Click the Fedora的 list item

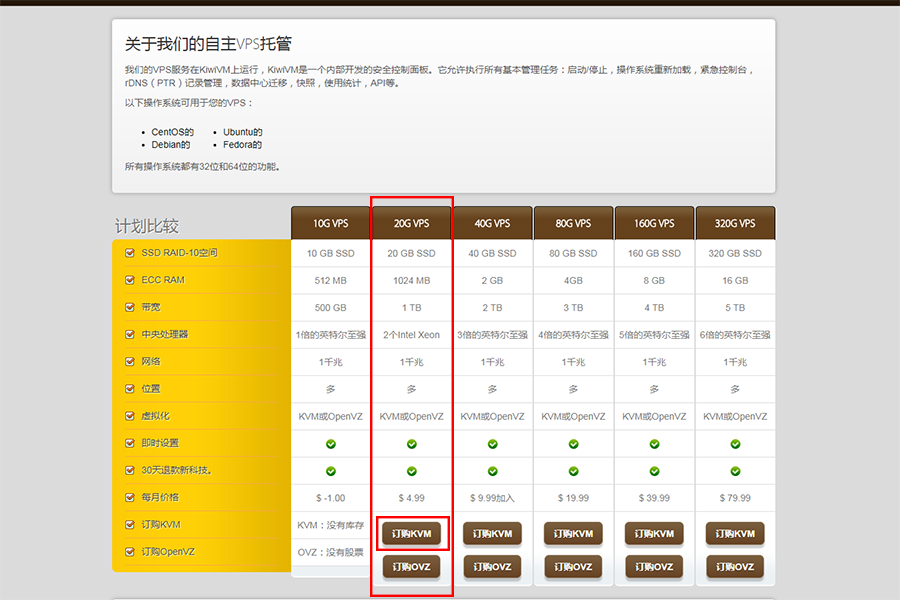point(243,145)
